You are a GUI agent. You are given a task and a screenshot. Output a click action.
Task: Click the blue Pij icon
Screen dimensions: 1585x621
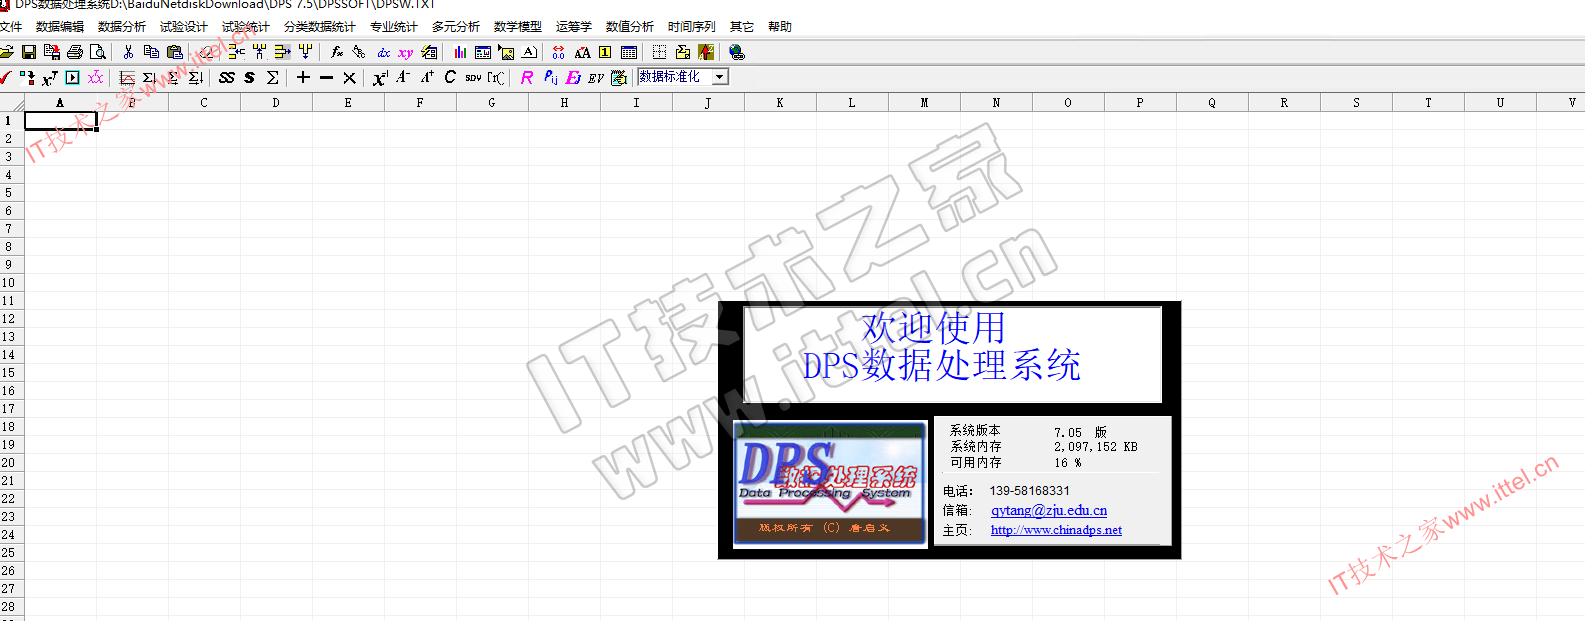(550, 77)
